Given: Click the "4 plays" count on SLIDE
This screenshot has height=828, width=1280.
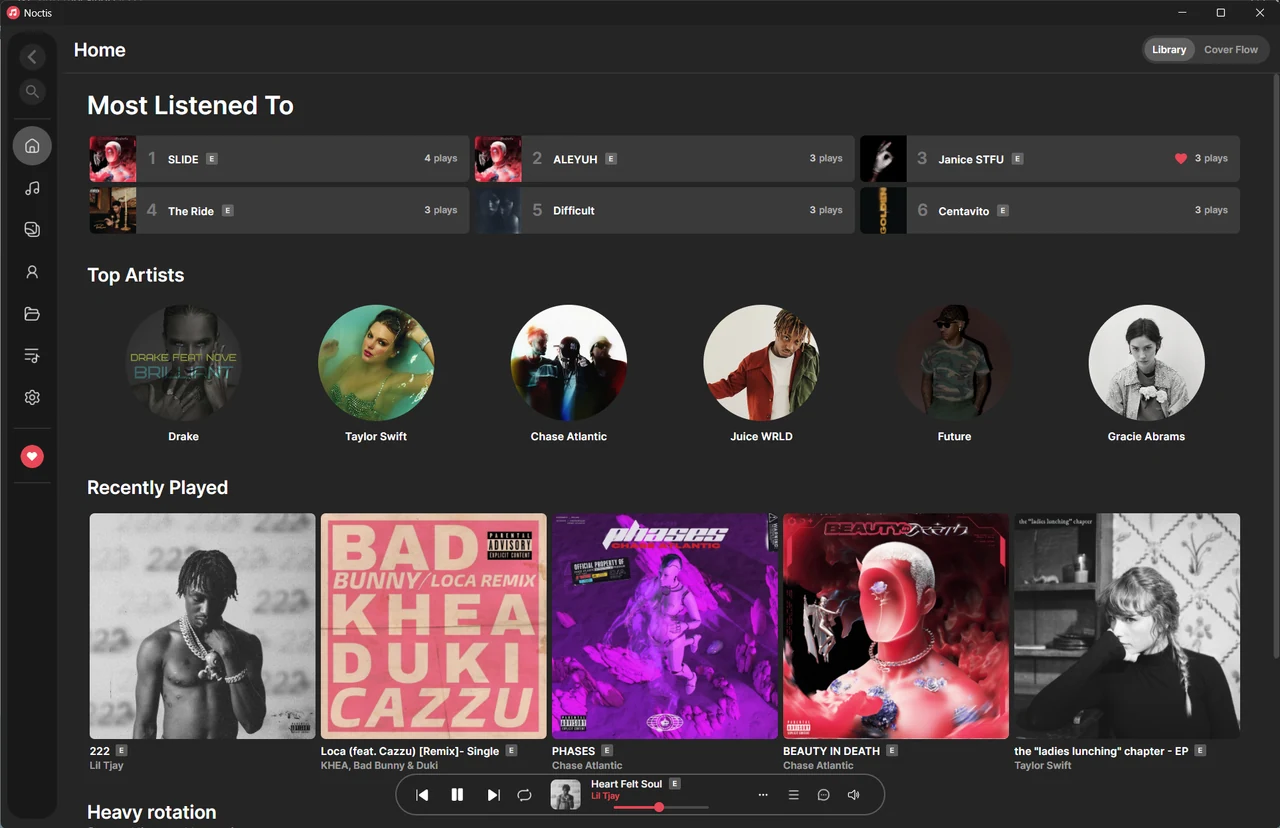Looking at the screenshot, I should click(x=441, y=158).
